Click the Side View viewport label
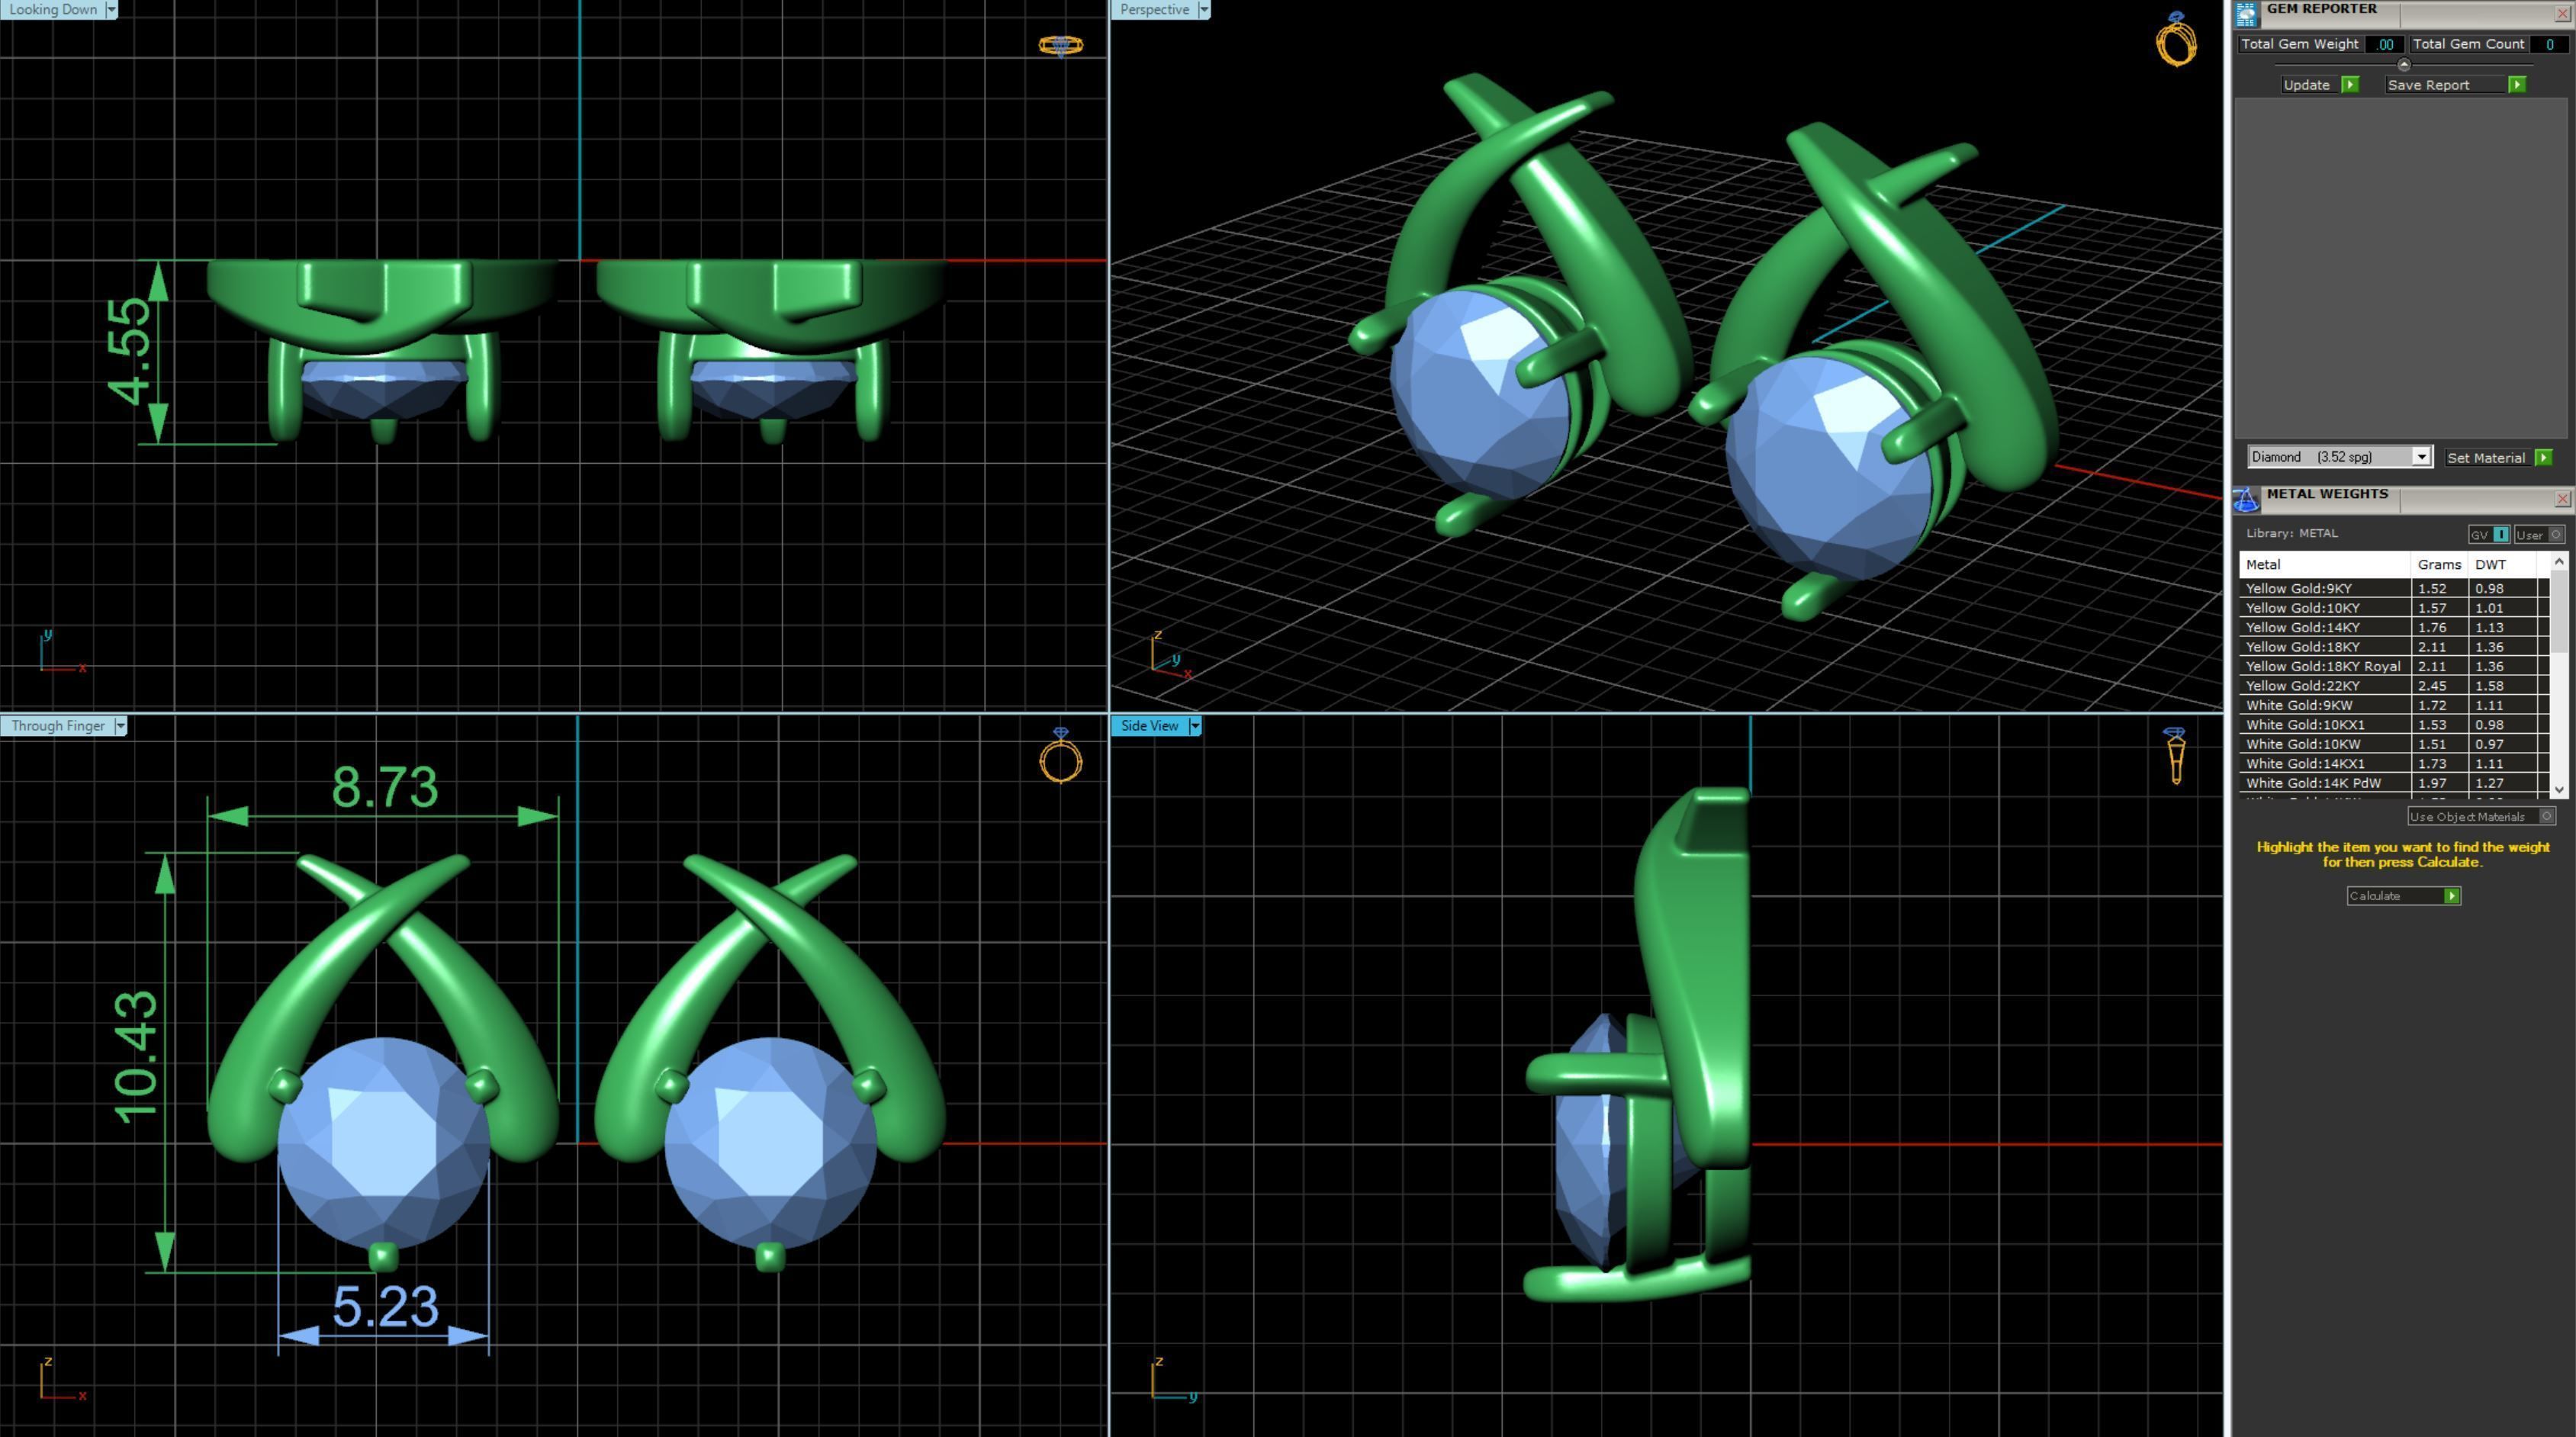 point(1149,726)
